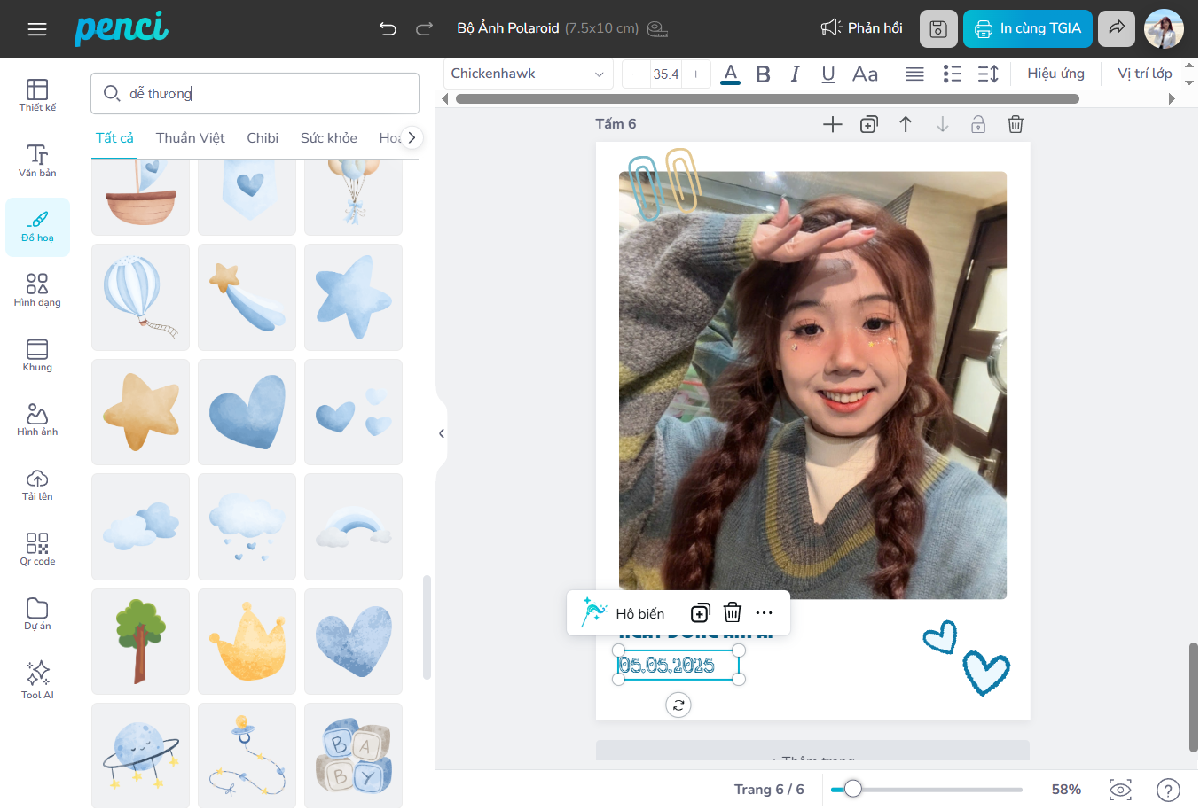Toggle italic text formatting
This screenshot has width=1198, height=808.
click(795, 74)
